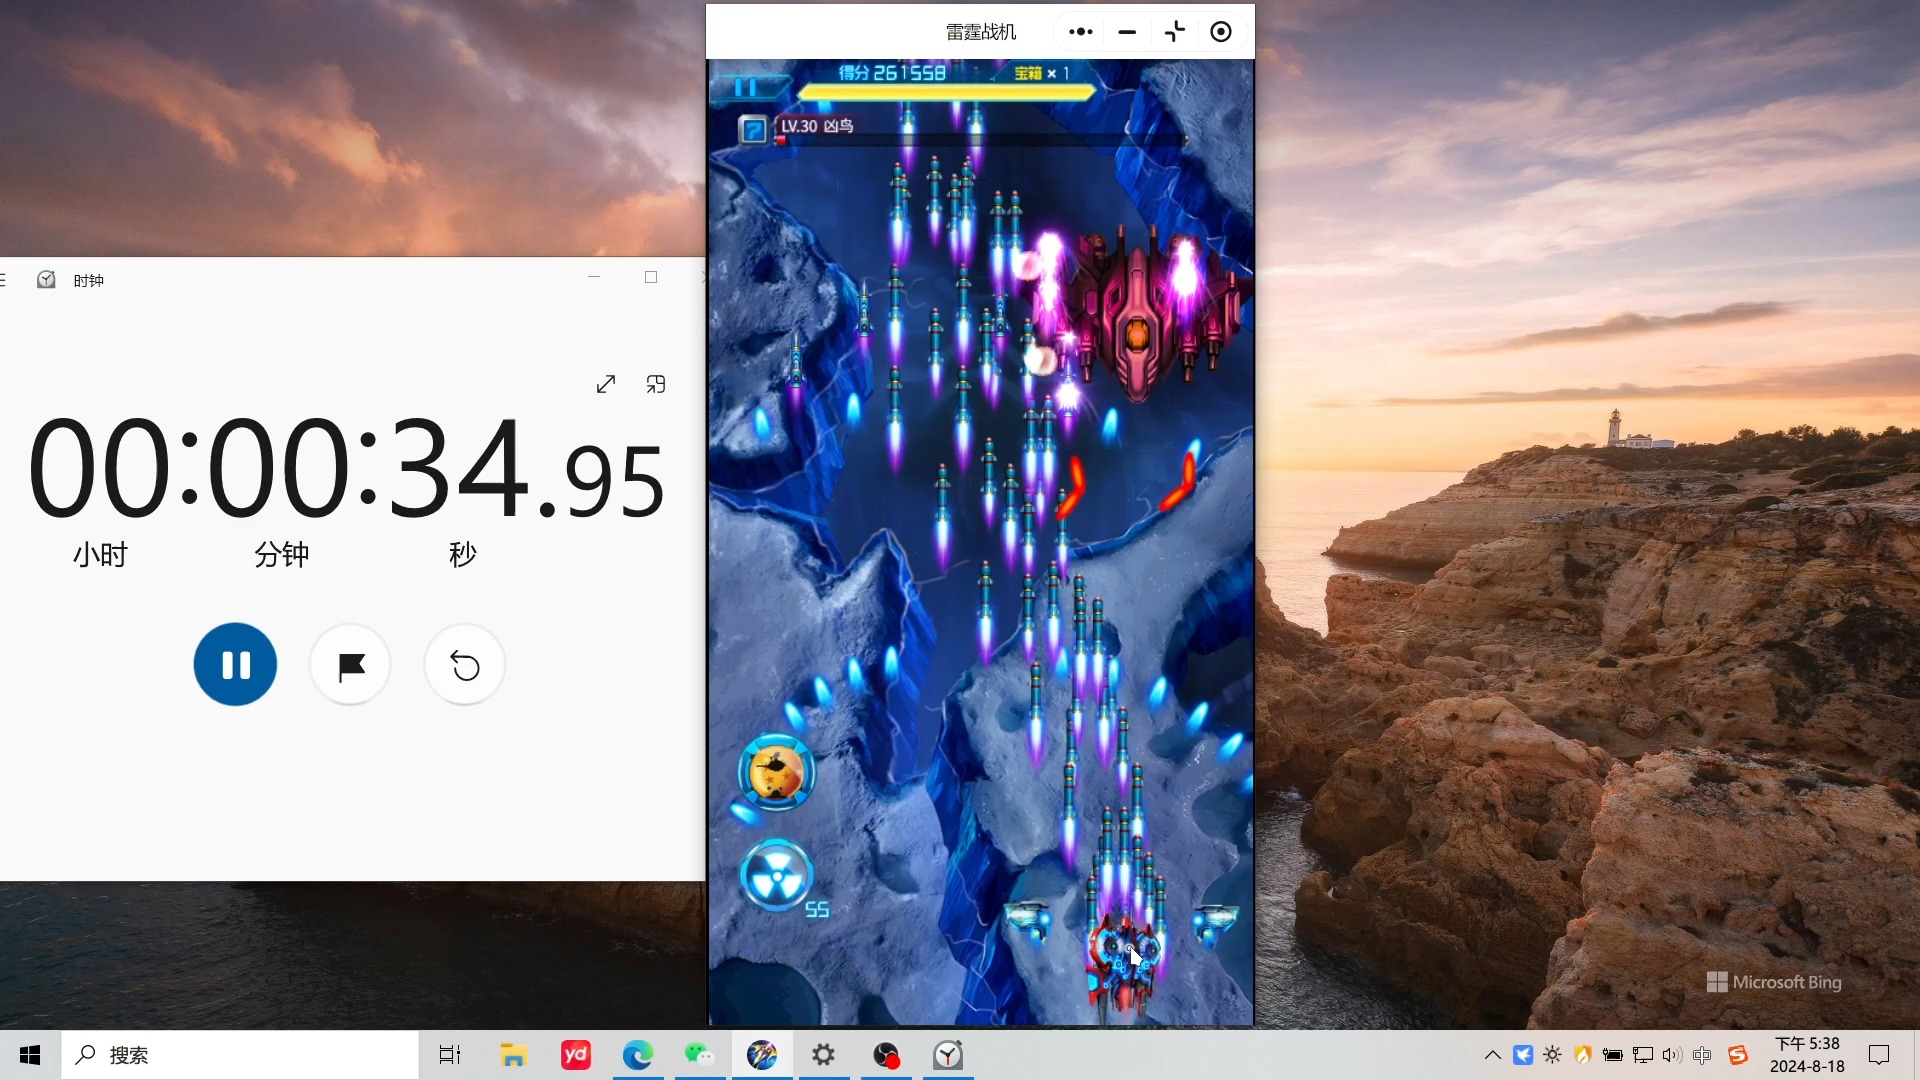
Task: Minimize the 雷霆战机 mini-program window
Action: (1127, 32)
